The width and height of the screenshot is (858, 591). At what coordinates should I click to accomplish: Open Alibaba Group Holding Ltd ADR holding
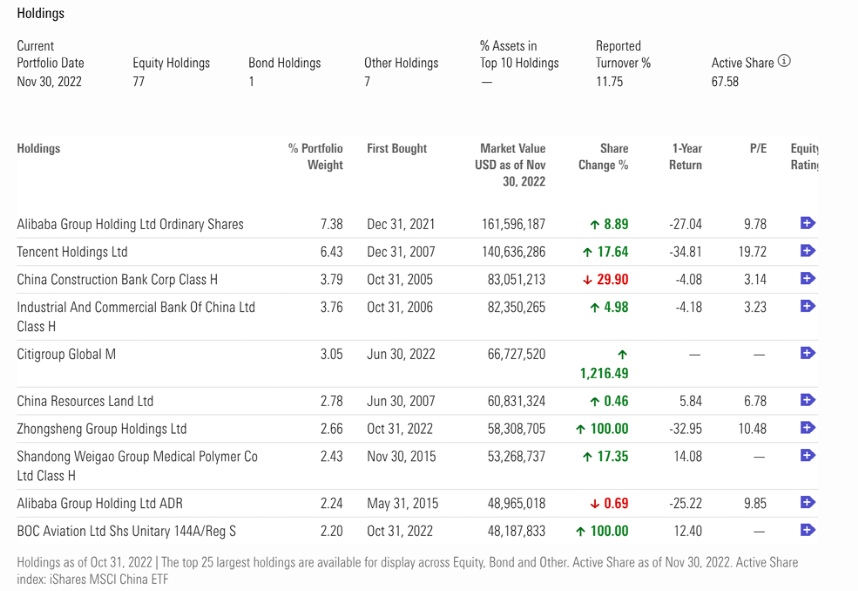100,503
